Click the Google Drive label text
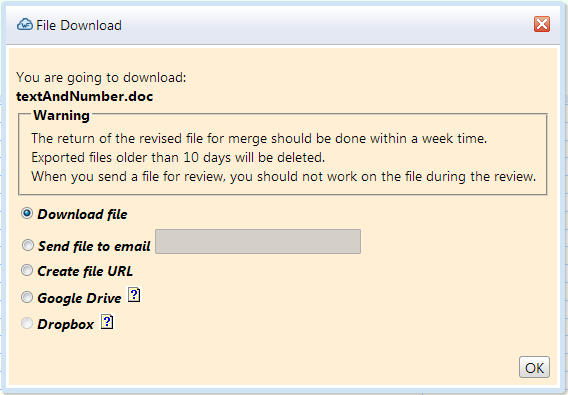This screenshot has width=568, height=395. (79, 298)
